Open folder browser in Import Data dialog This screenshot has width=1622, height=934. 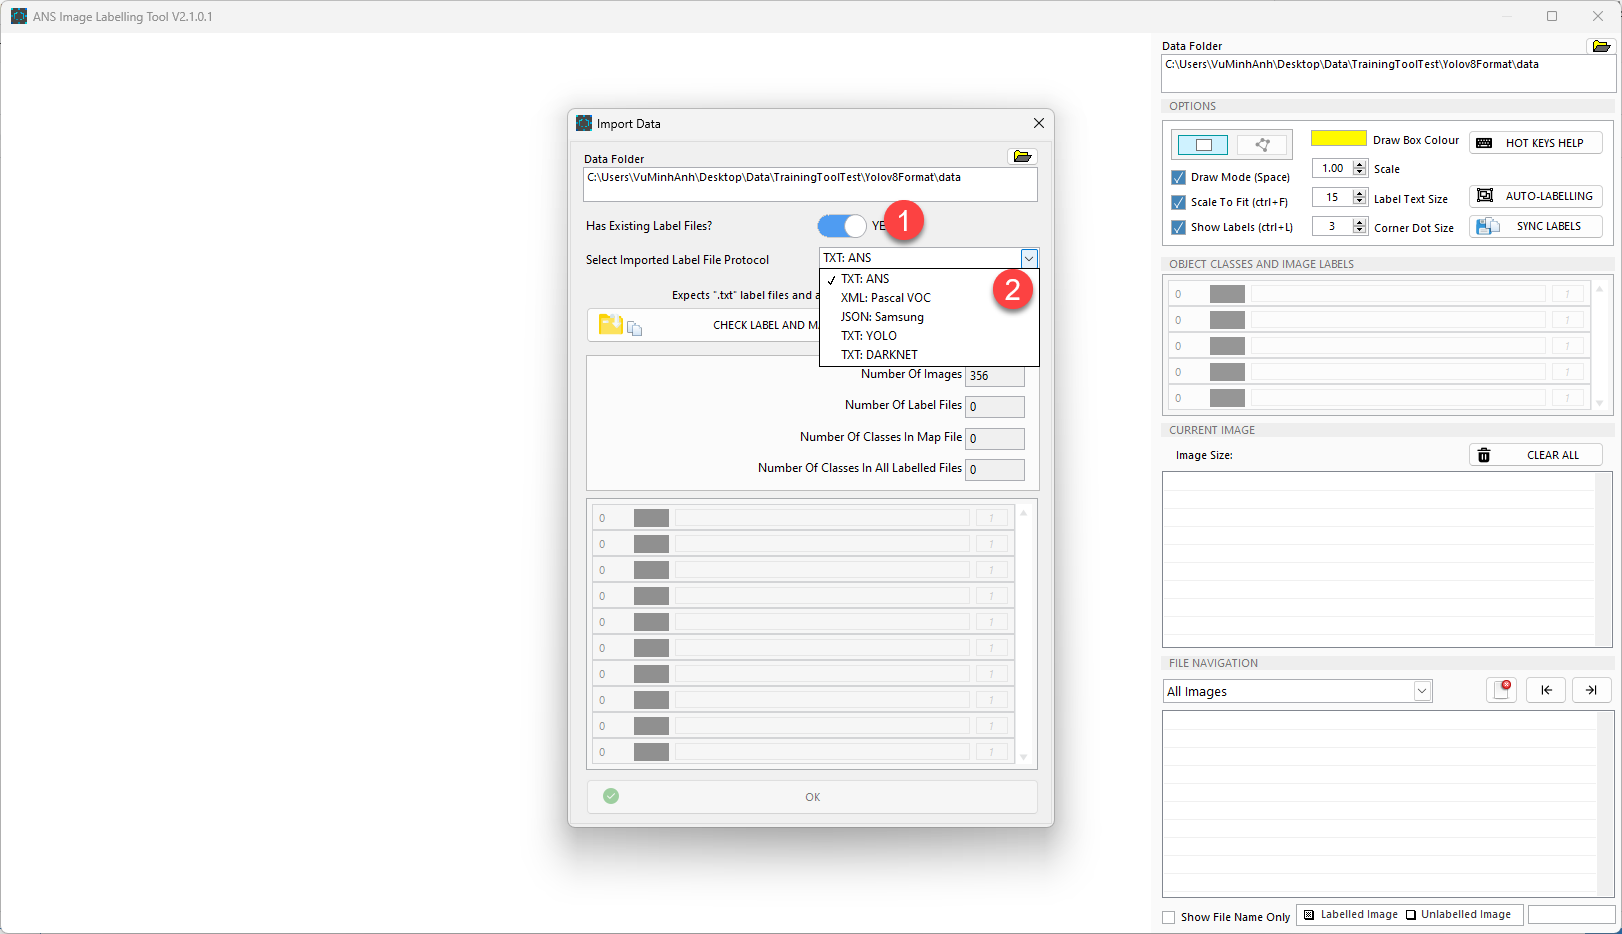tap(1022, 156)
